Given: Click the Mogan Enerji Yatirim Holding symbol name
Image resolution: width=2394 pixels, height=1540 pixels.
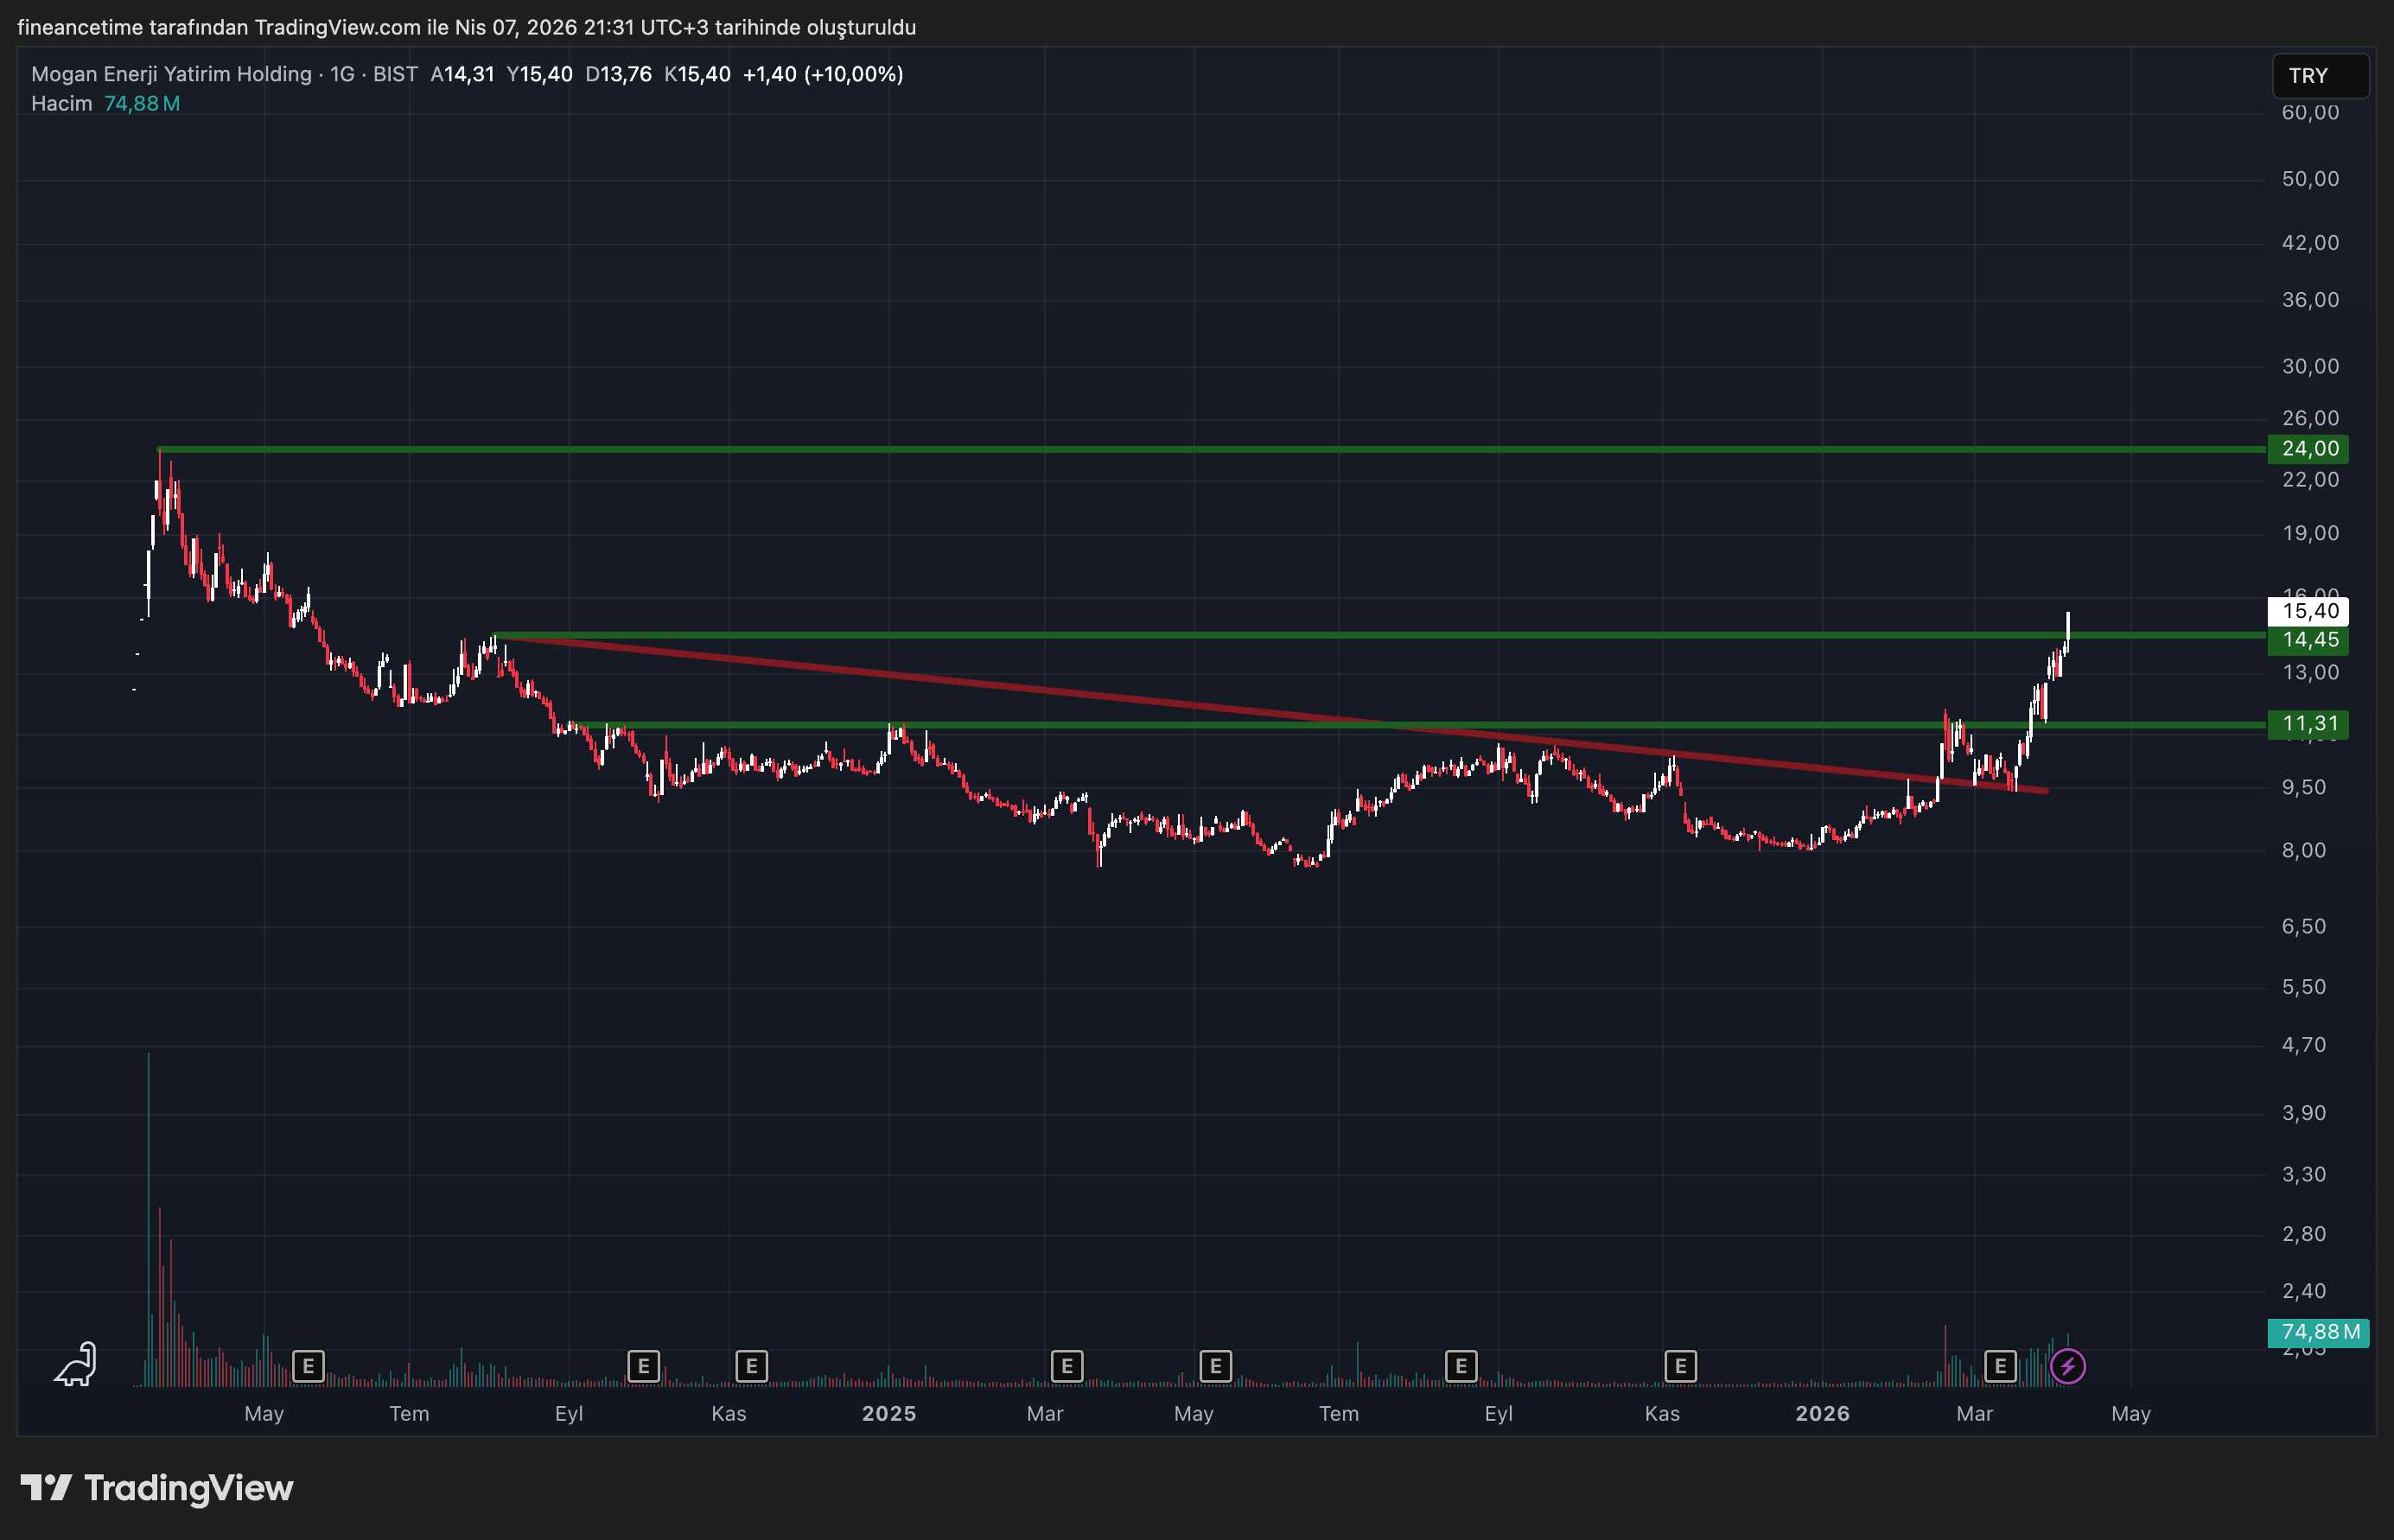Looking at the screenshot, I should [x=170, y=73].
